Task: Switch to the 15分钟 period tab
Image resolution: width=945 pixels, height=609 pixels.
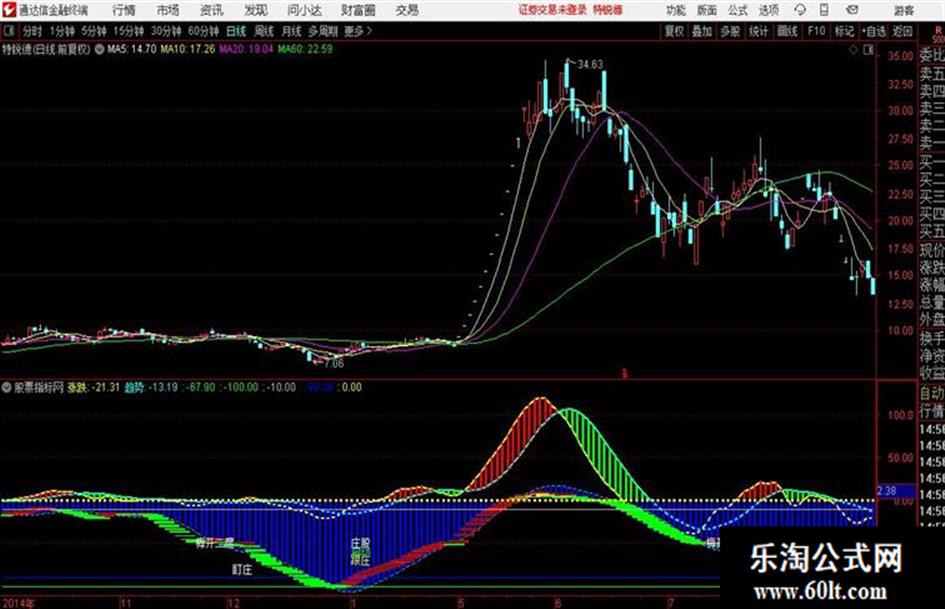Action: 128,31
